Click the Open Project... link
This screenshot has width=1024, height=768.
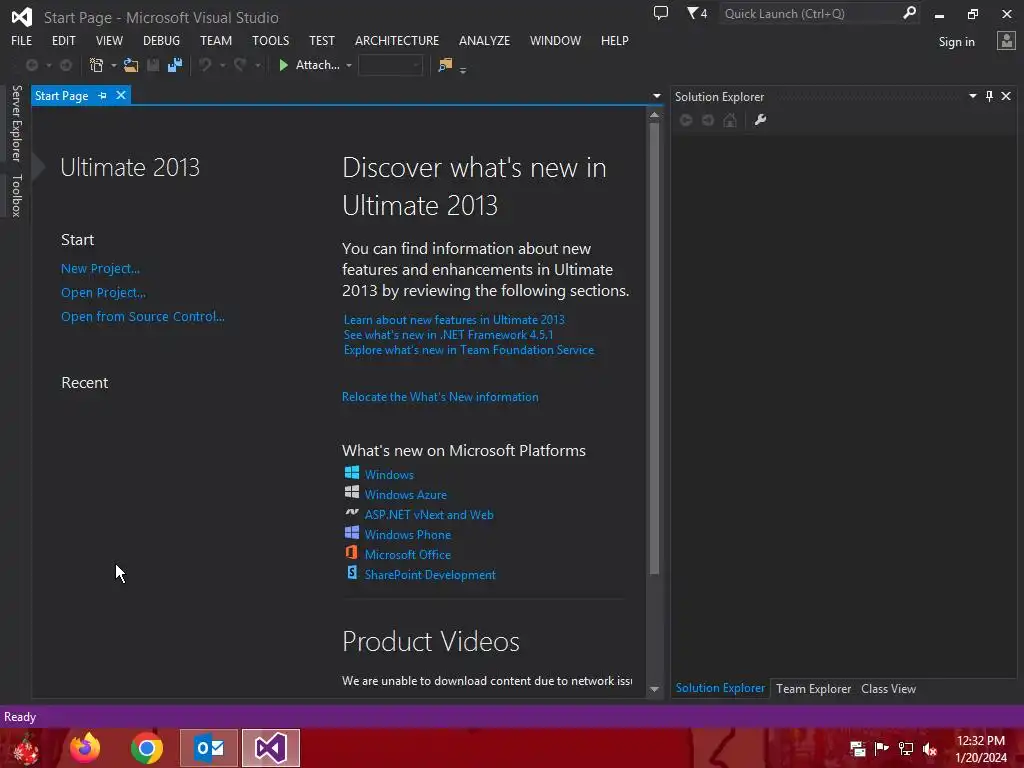click(x=103, y=293)
